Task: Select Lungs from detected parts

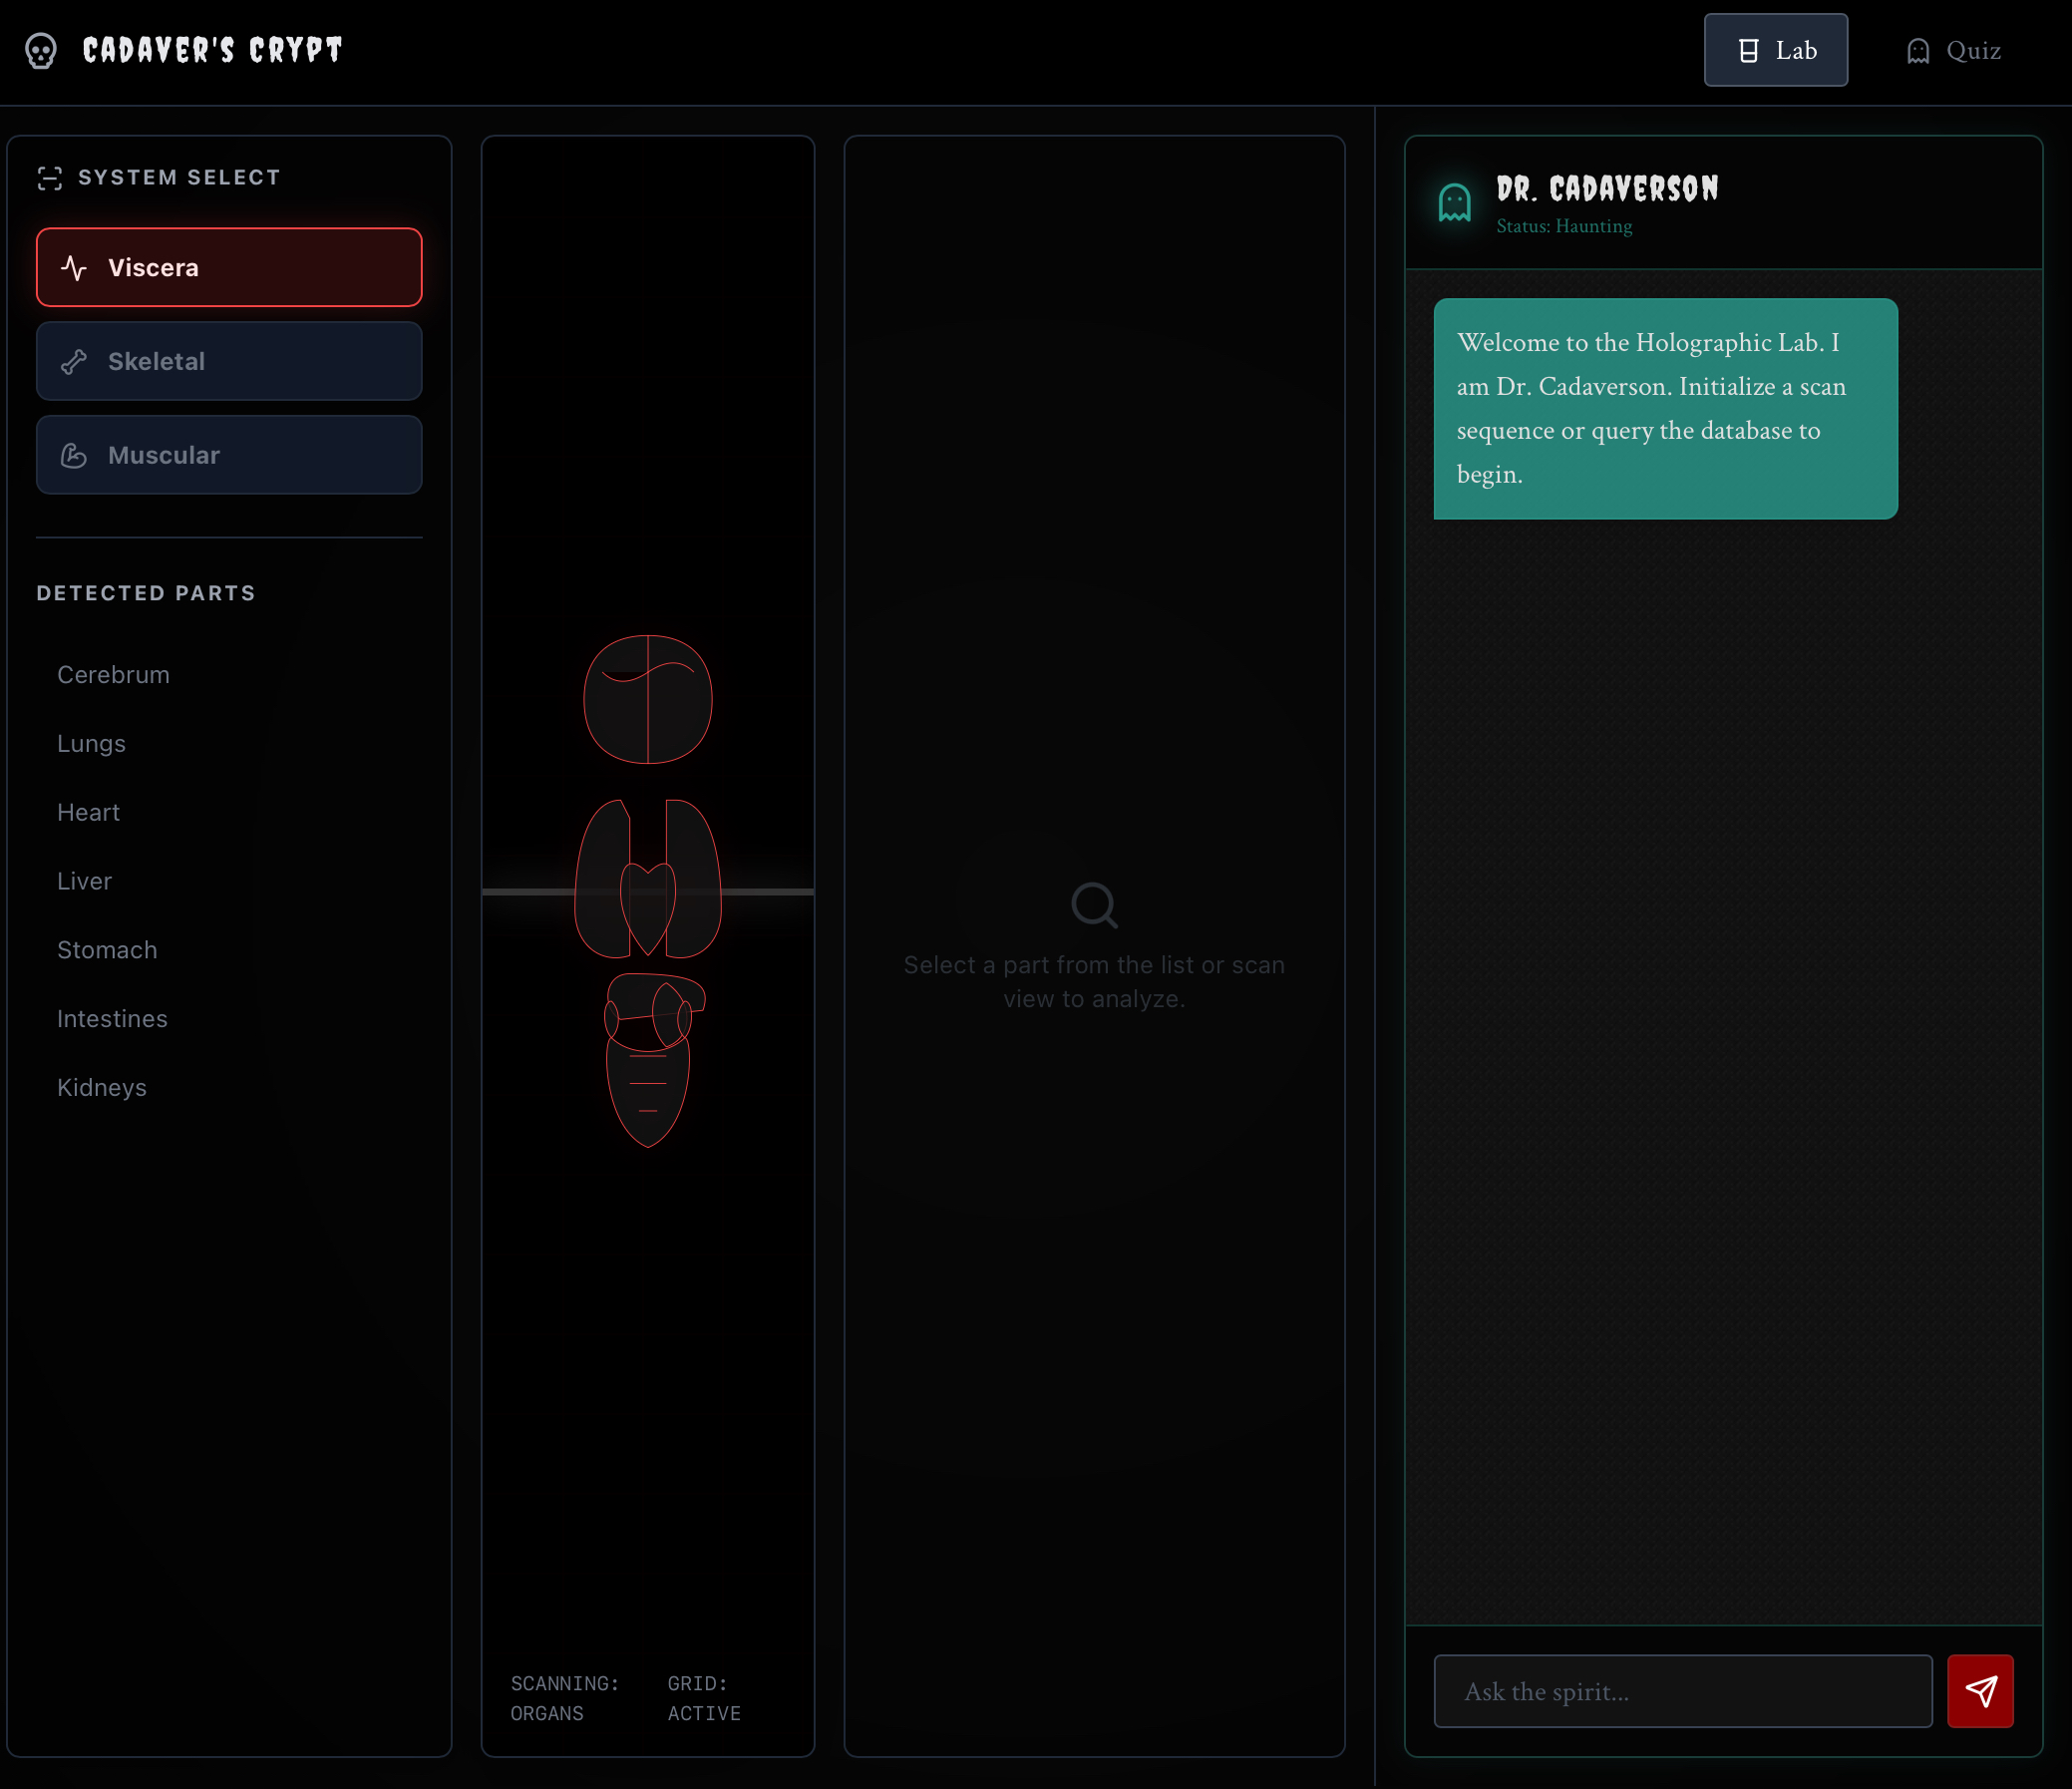Action: tap(91, 744)
